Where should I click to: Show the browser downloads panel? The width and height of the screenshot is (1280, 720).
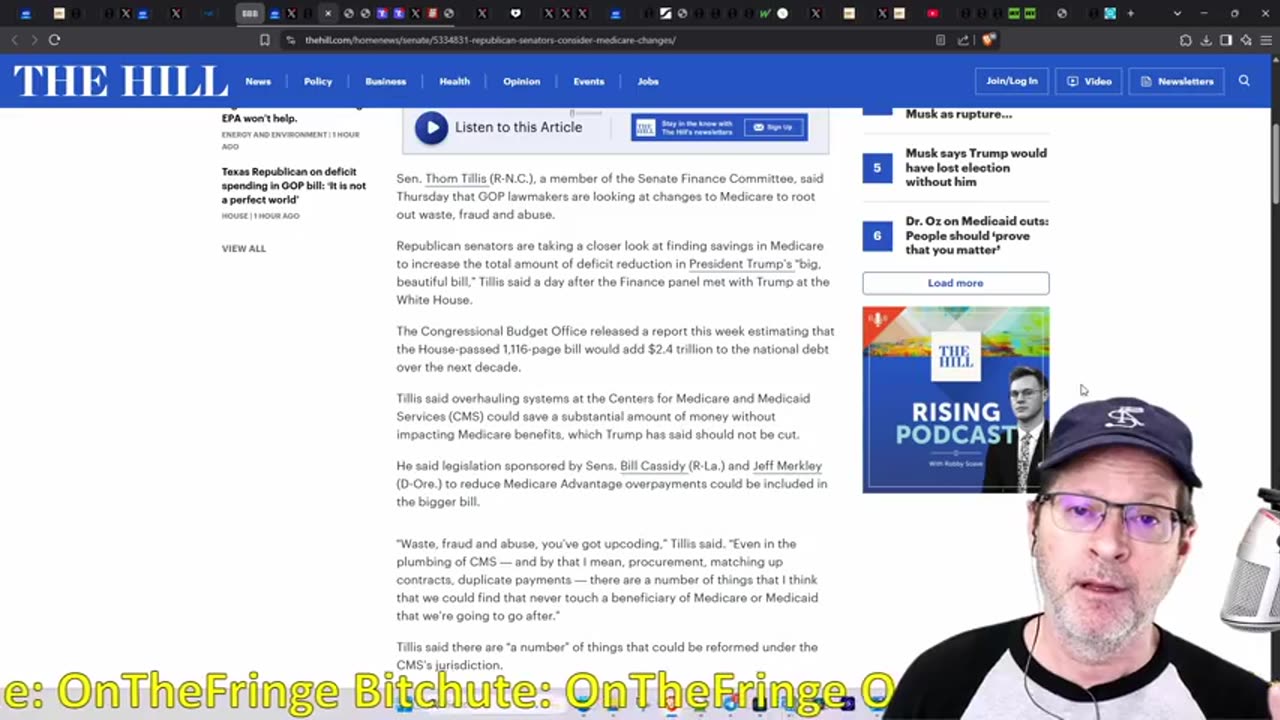[1206, 40]
